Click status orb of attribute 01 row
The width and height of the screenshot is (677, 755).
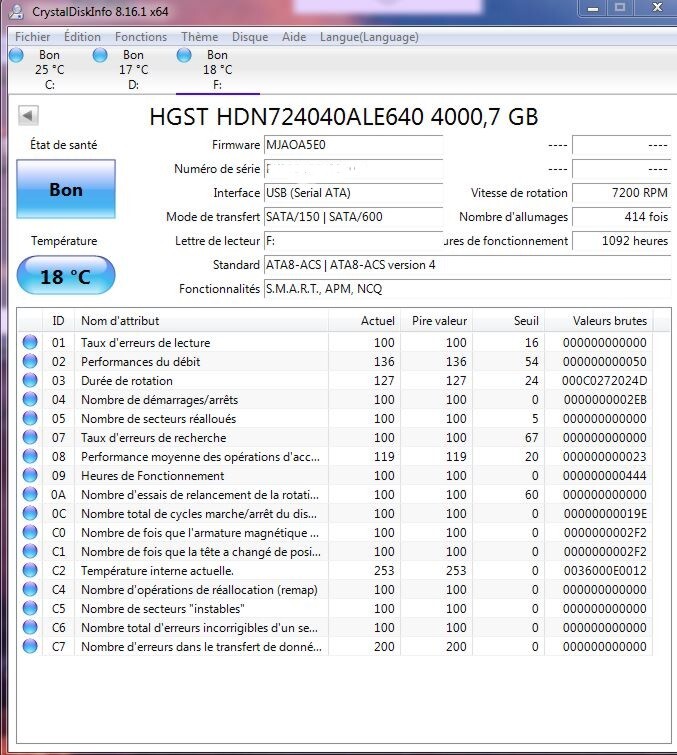tap(30, 342)
